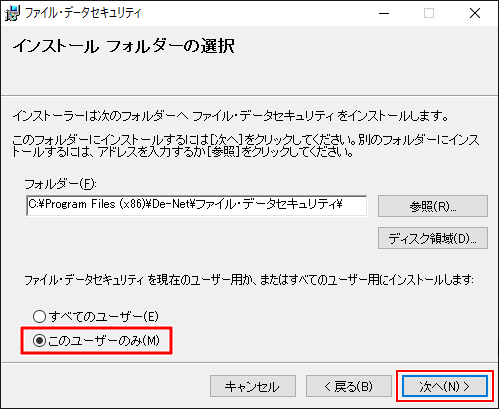
Task: Click the インストーラーは次のフォルダーへ description line
Action: tap(231, 116)
